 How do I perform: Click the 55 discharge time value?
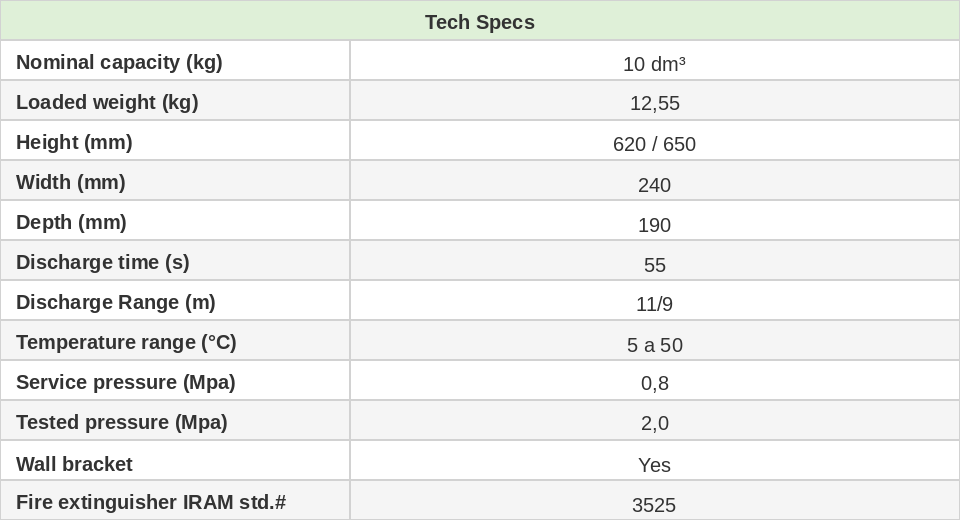coord(655,265)
